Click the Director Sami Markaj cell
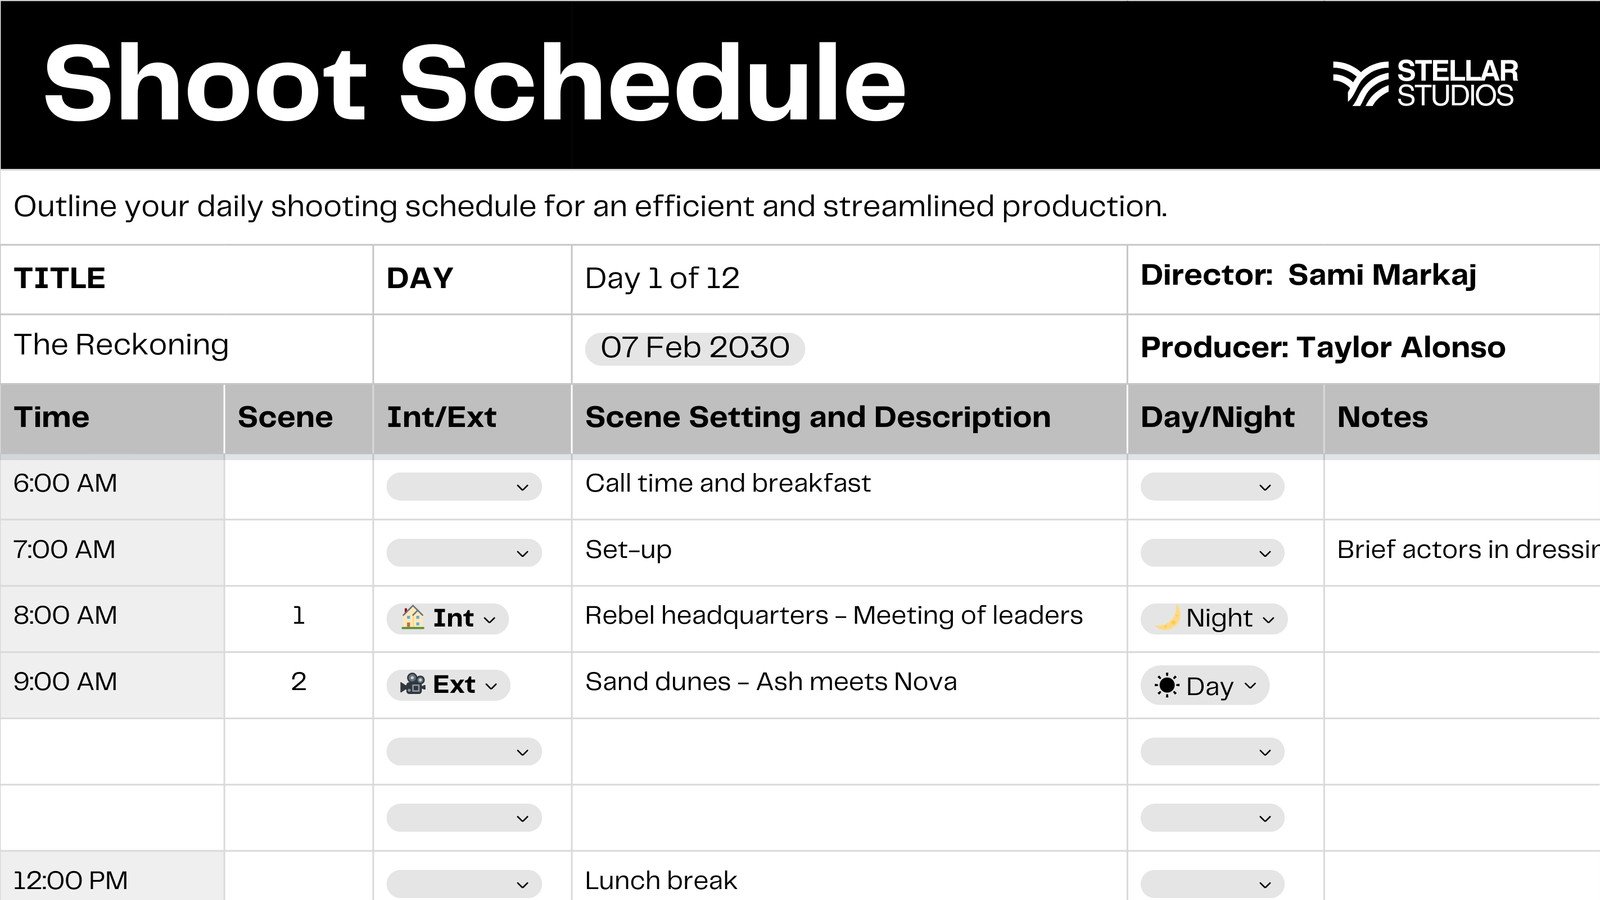Viewport: 1600px width, 900px height. pyautogui.click(x=1308, y=276)
